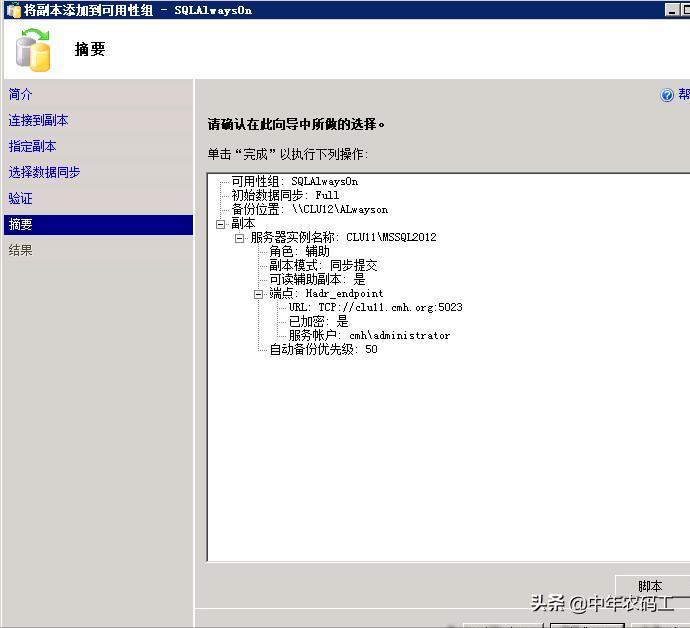Screen dimensions: 690x628
Task: Minimize the wizard window
Action: pyautogui.click(x=671, y=10)
